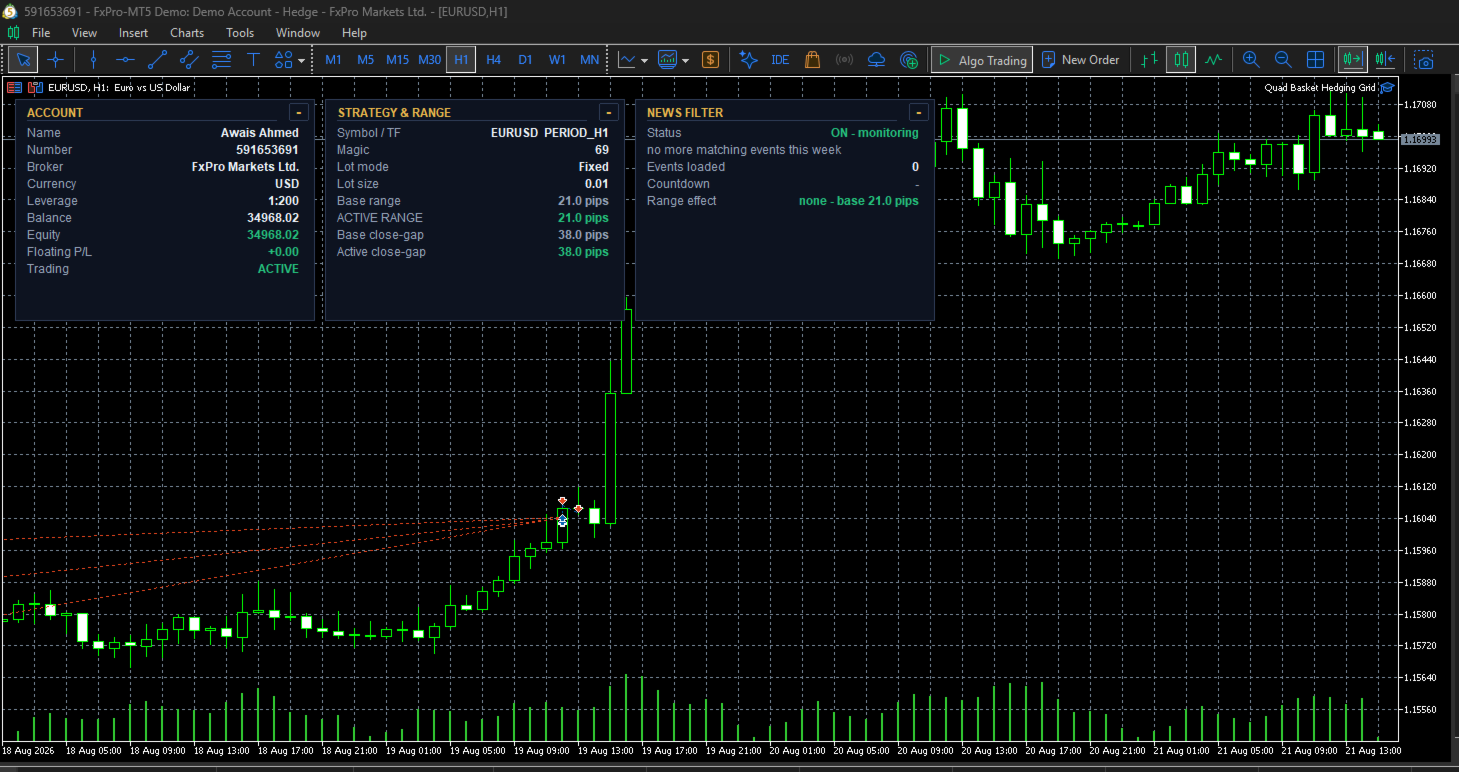Click the Balance value 34968.02
The height and width of the screenshot is (772, 1459).
coord(273,218)
